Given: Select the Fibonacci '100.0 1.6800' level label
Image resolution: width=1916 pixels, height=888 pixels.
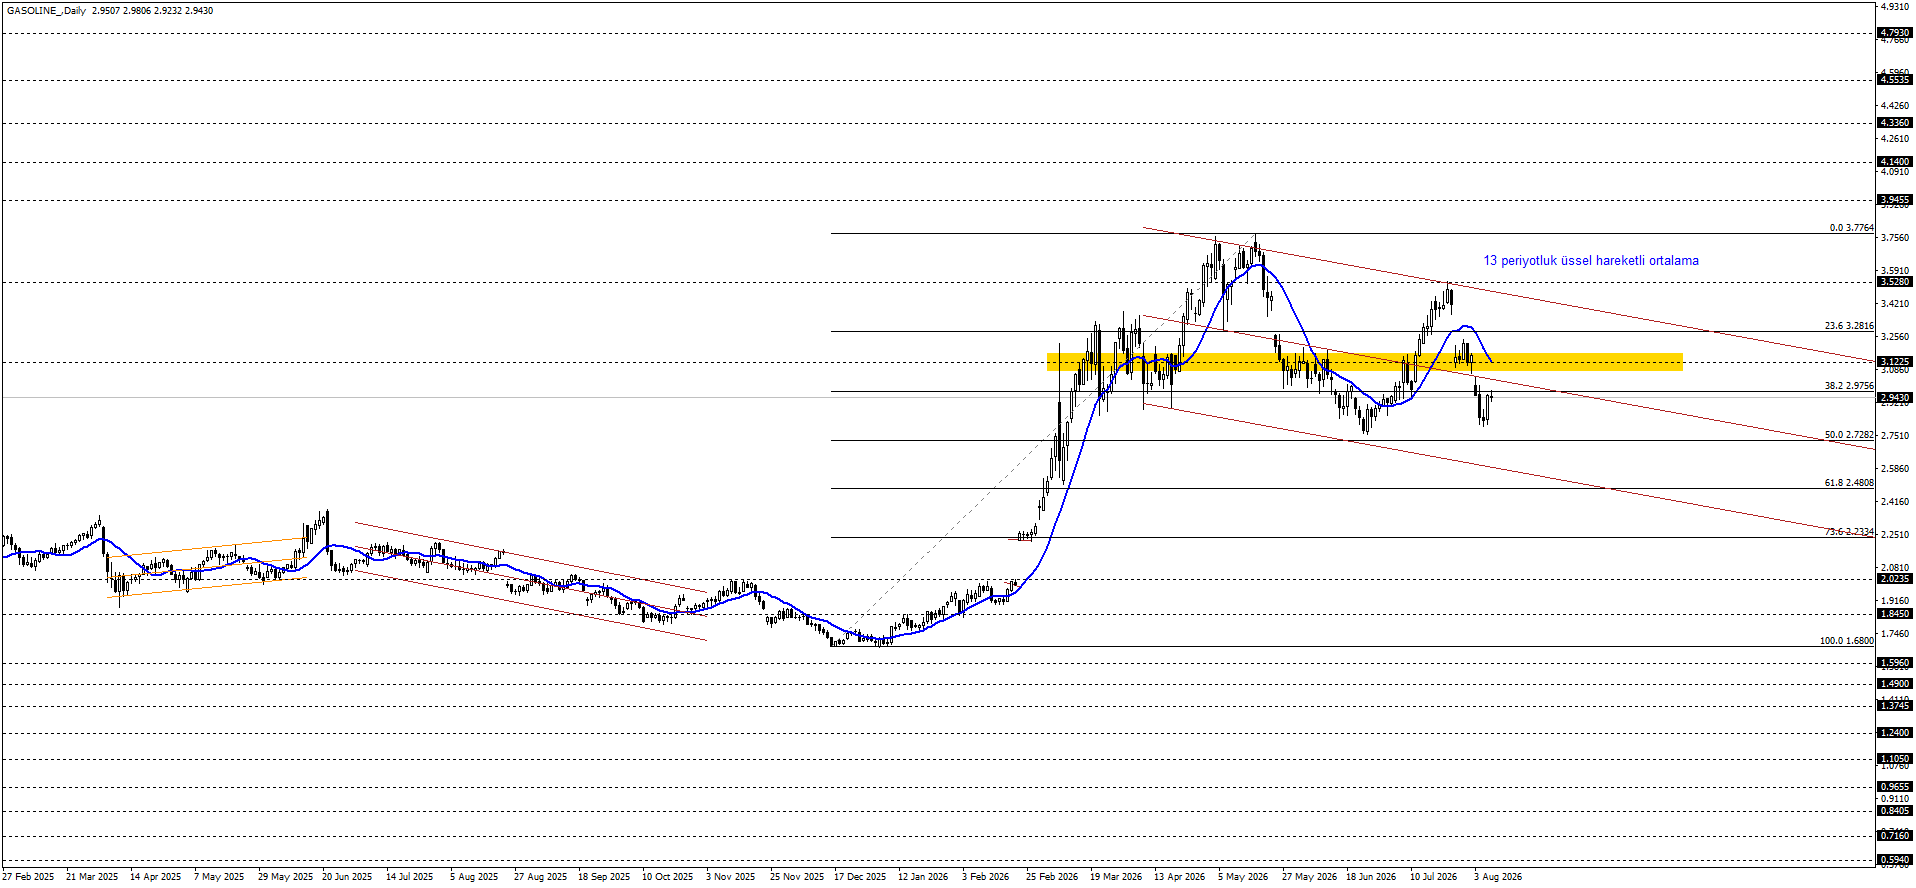Looking at the screenshot, I should pyautogui.click(x=1846, y=641).
